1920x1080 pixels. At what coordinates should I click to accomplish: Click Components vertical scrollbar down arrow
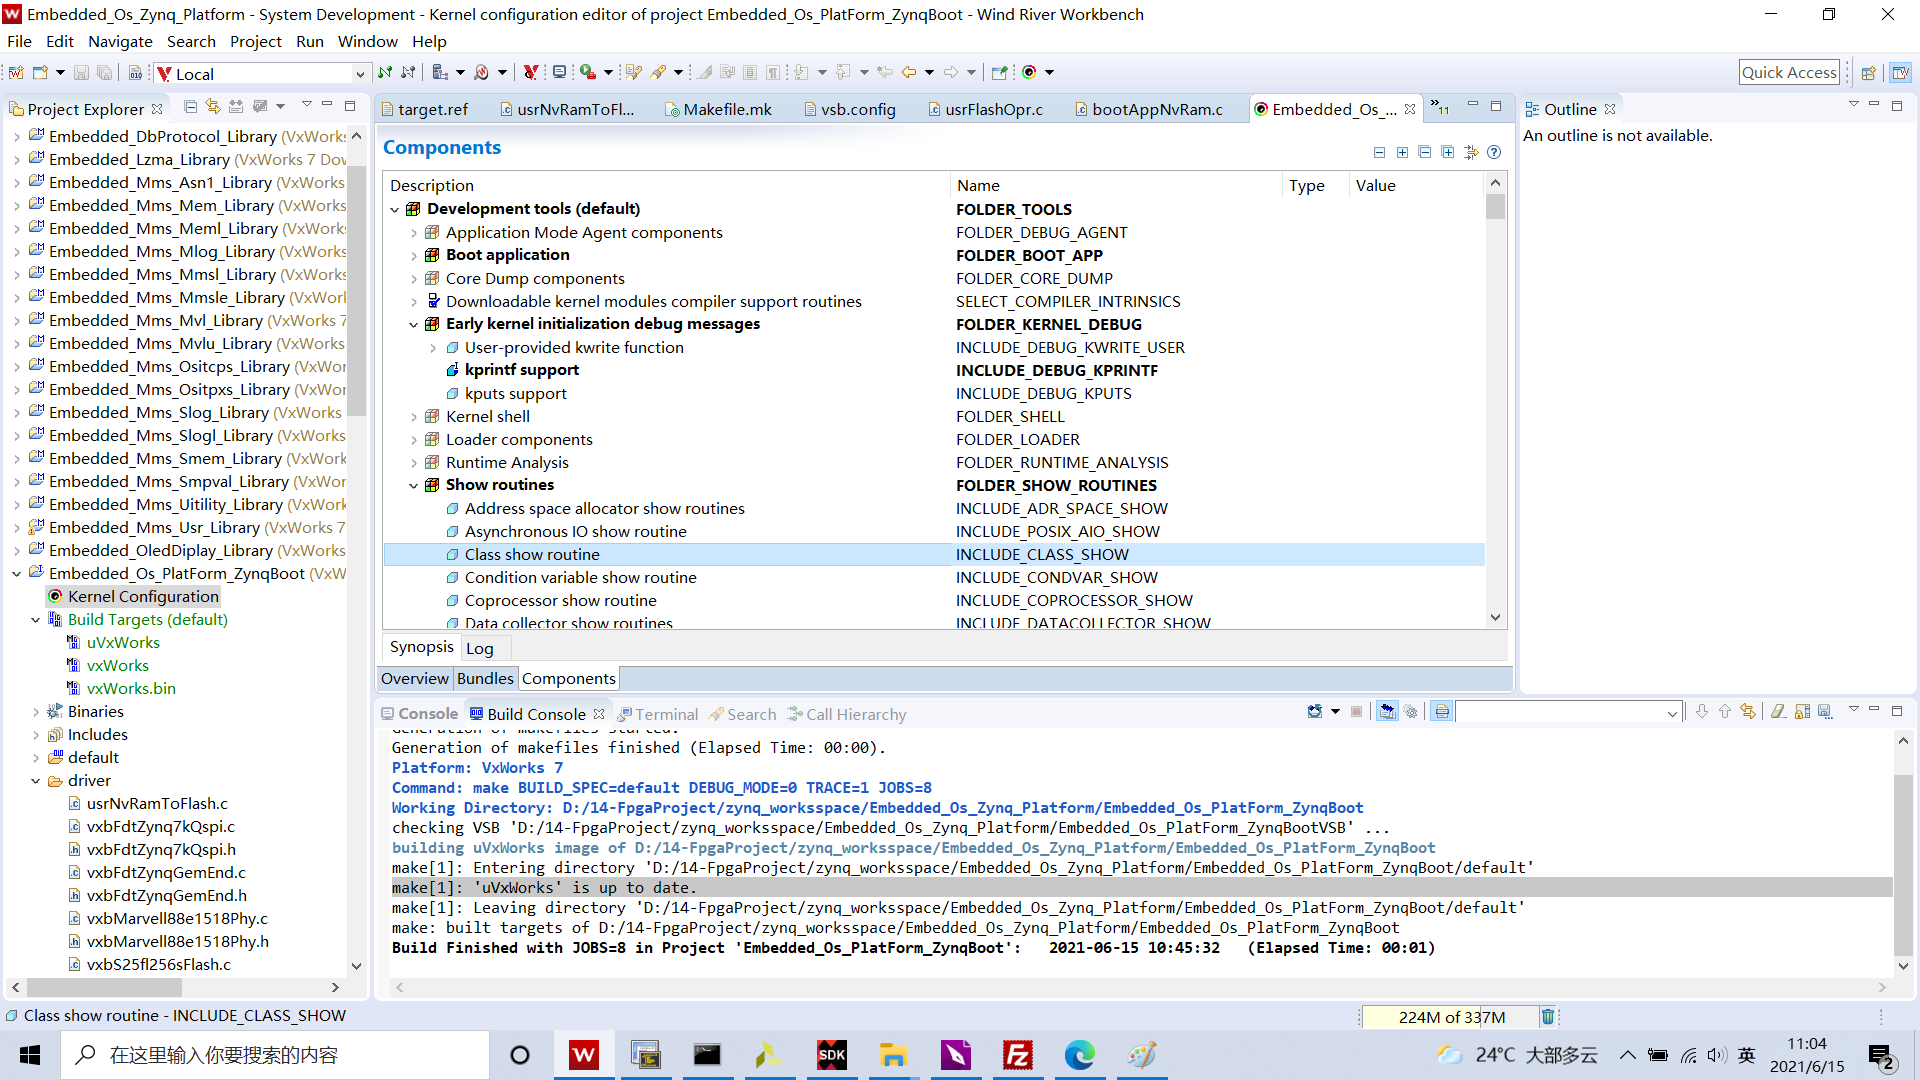pos(1495,617)
